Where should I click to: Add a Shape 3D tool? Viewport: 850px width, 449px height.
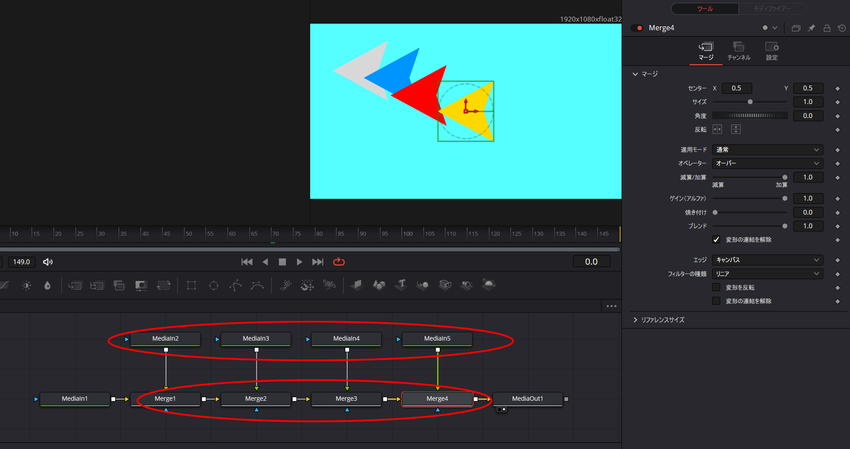(x=379, y=285)
